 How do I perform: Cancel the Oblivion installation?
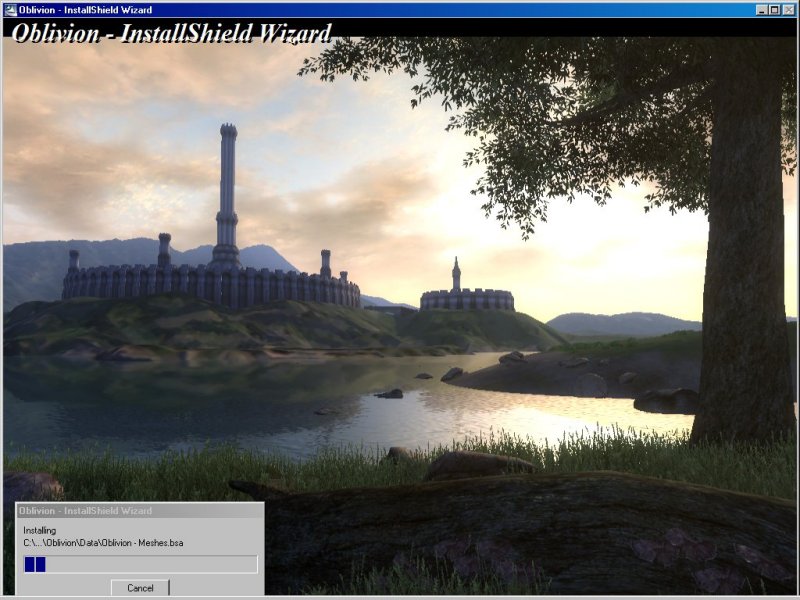point(140,588)
